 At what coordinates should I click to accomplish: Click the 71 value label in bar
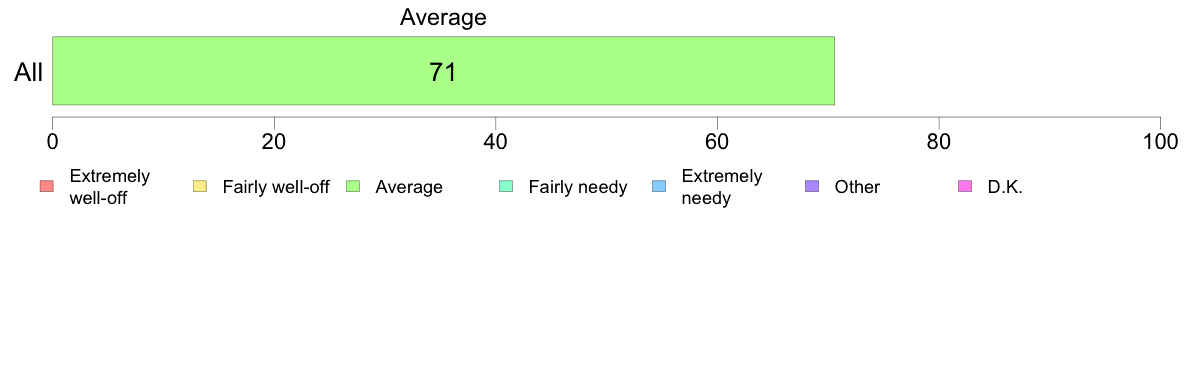[443, 72]
